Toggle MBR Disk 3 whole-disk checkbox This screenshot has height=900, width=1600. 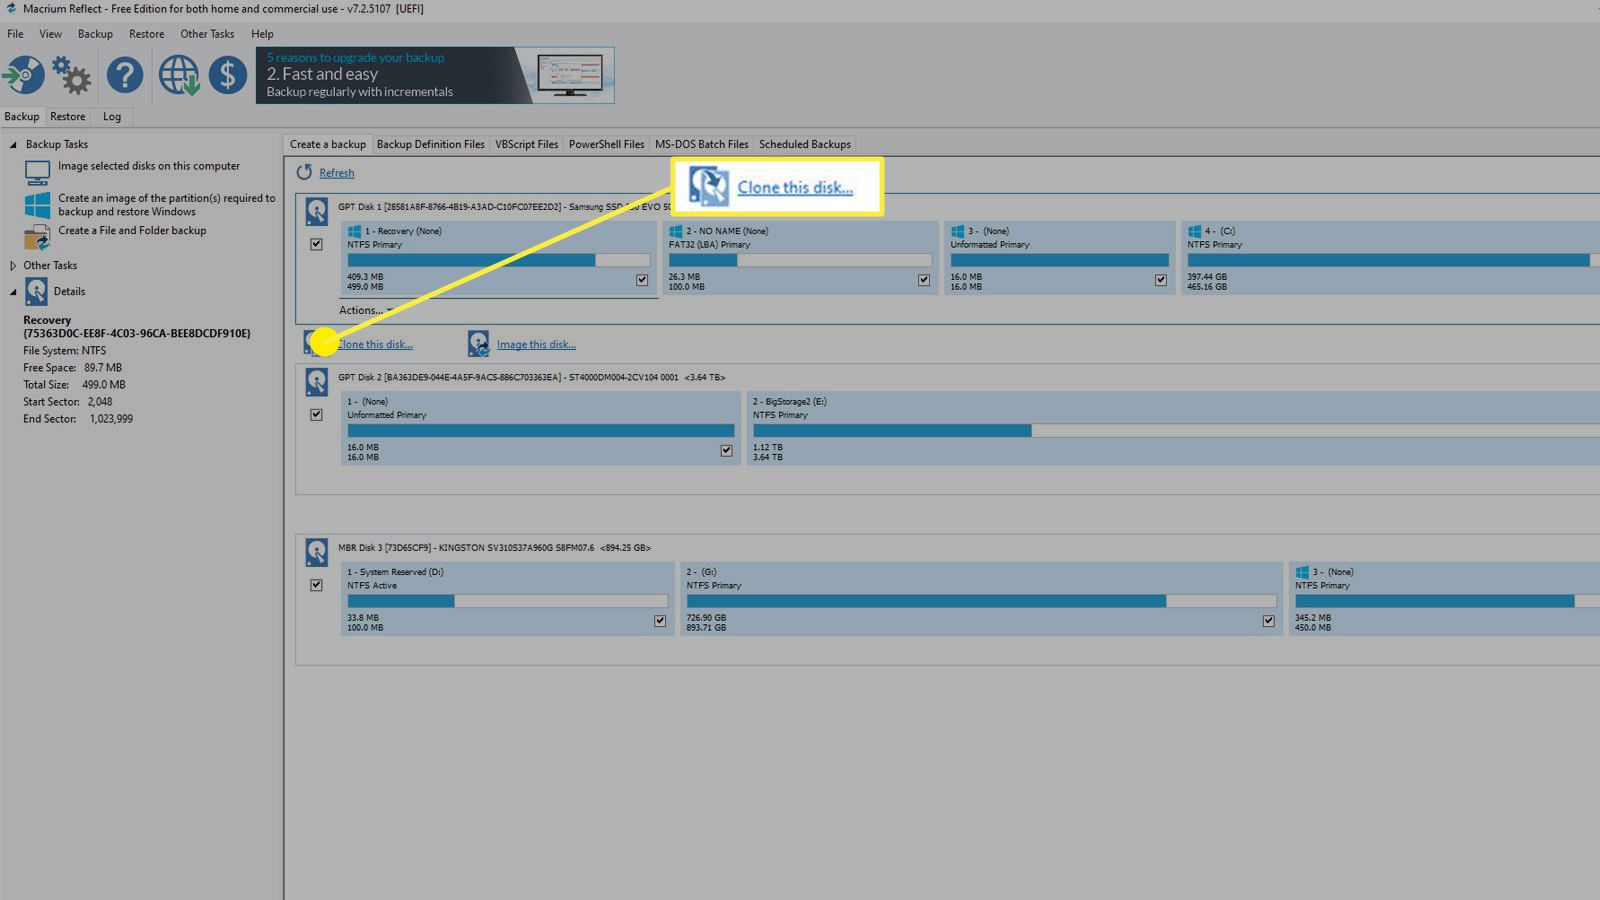[316, 585]
